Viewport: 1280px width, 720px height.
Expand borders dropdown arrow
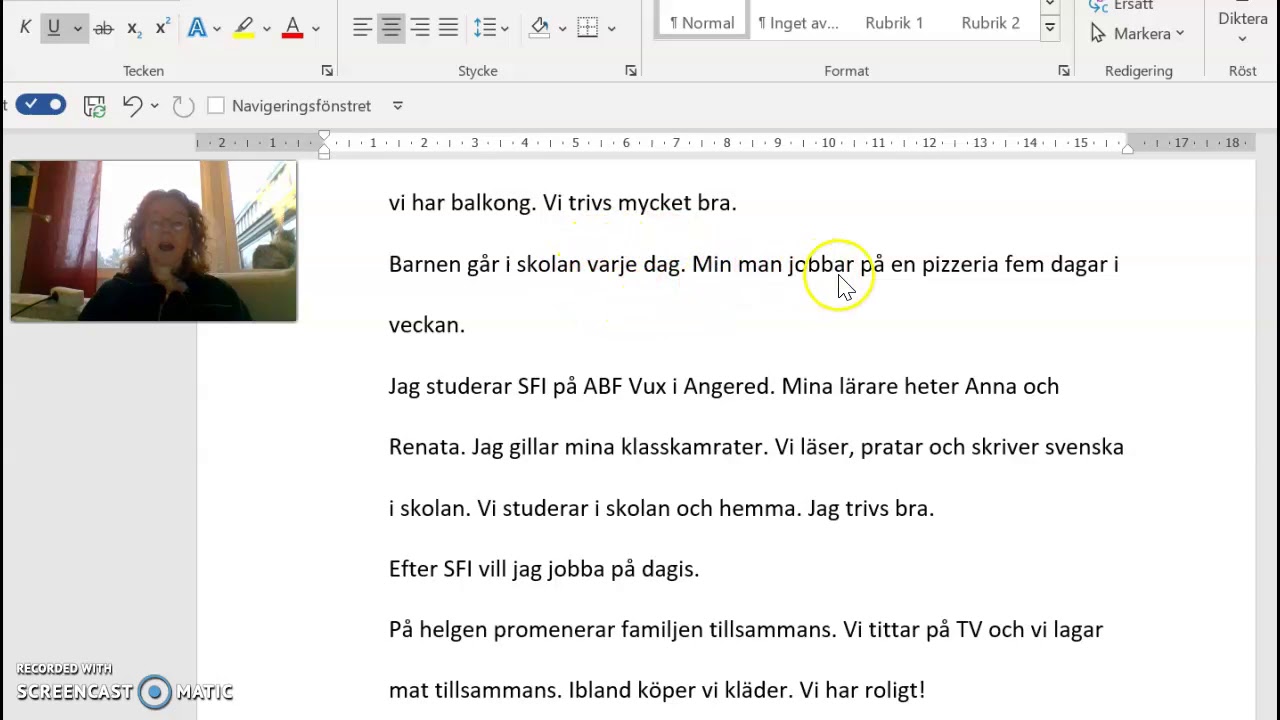611,28
